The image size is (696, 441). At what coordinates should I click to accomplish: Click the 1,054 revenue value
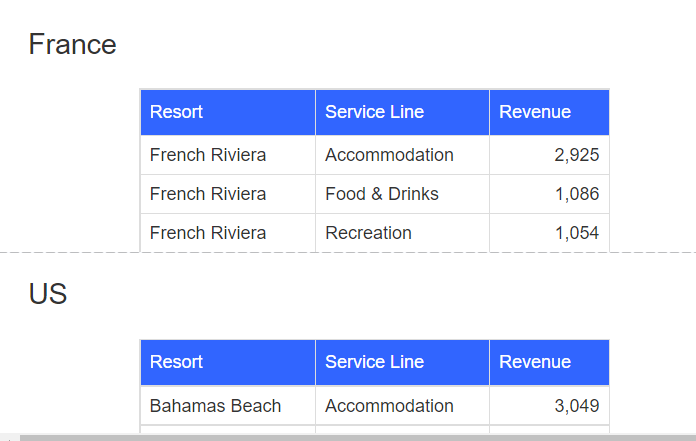coord(576,233)
